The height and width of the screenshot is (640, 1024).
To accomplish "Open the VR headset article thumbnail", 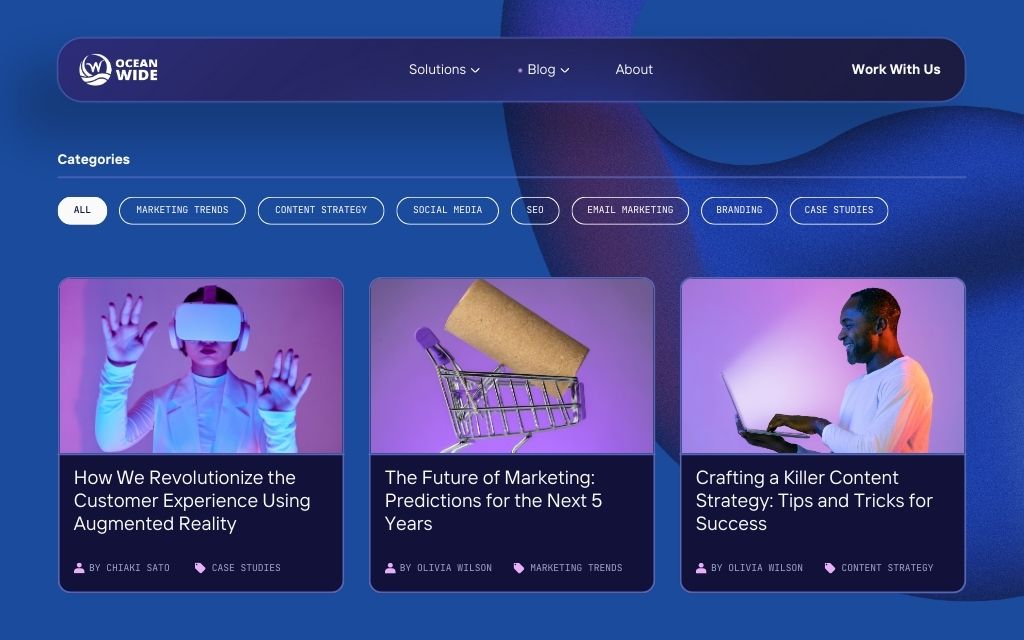I will 201,366.
